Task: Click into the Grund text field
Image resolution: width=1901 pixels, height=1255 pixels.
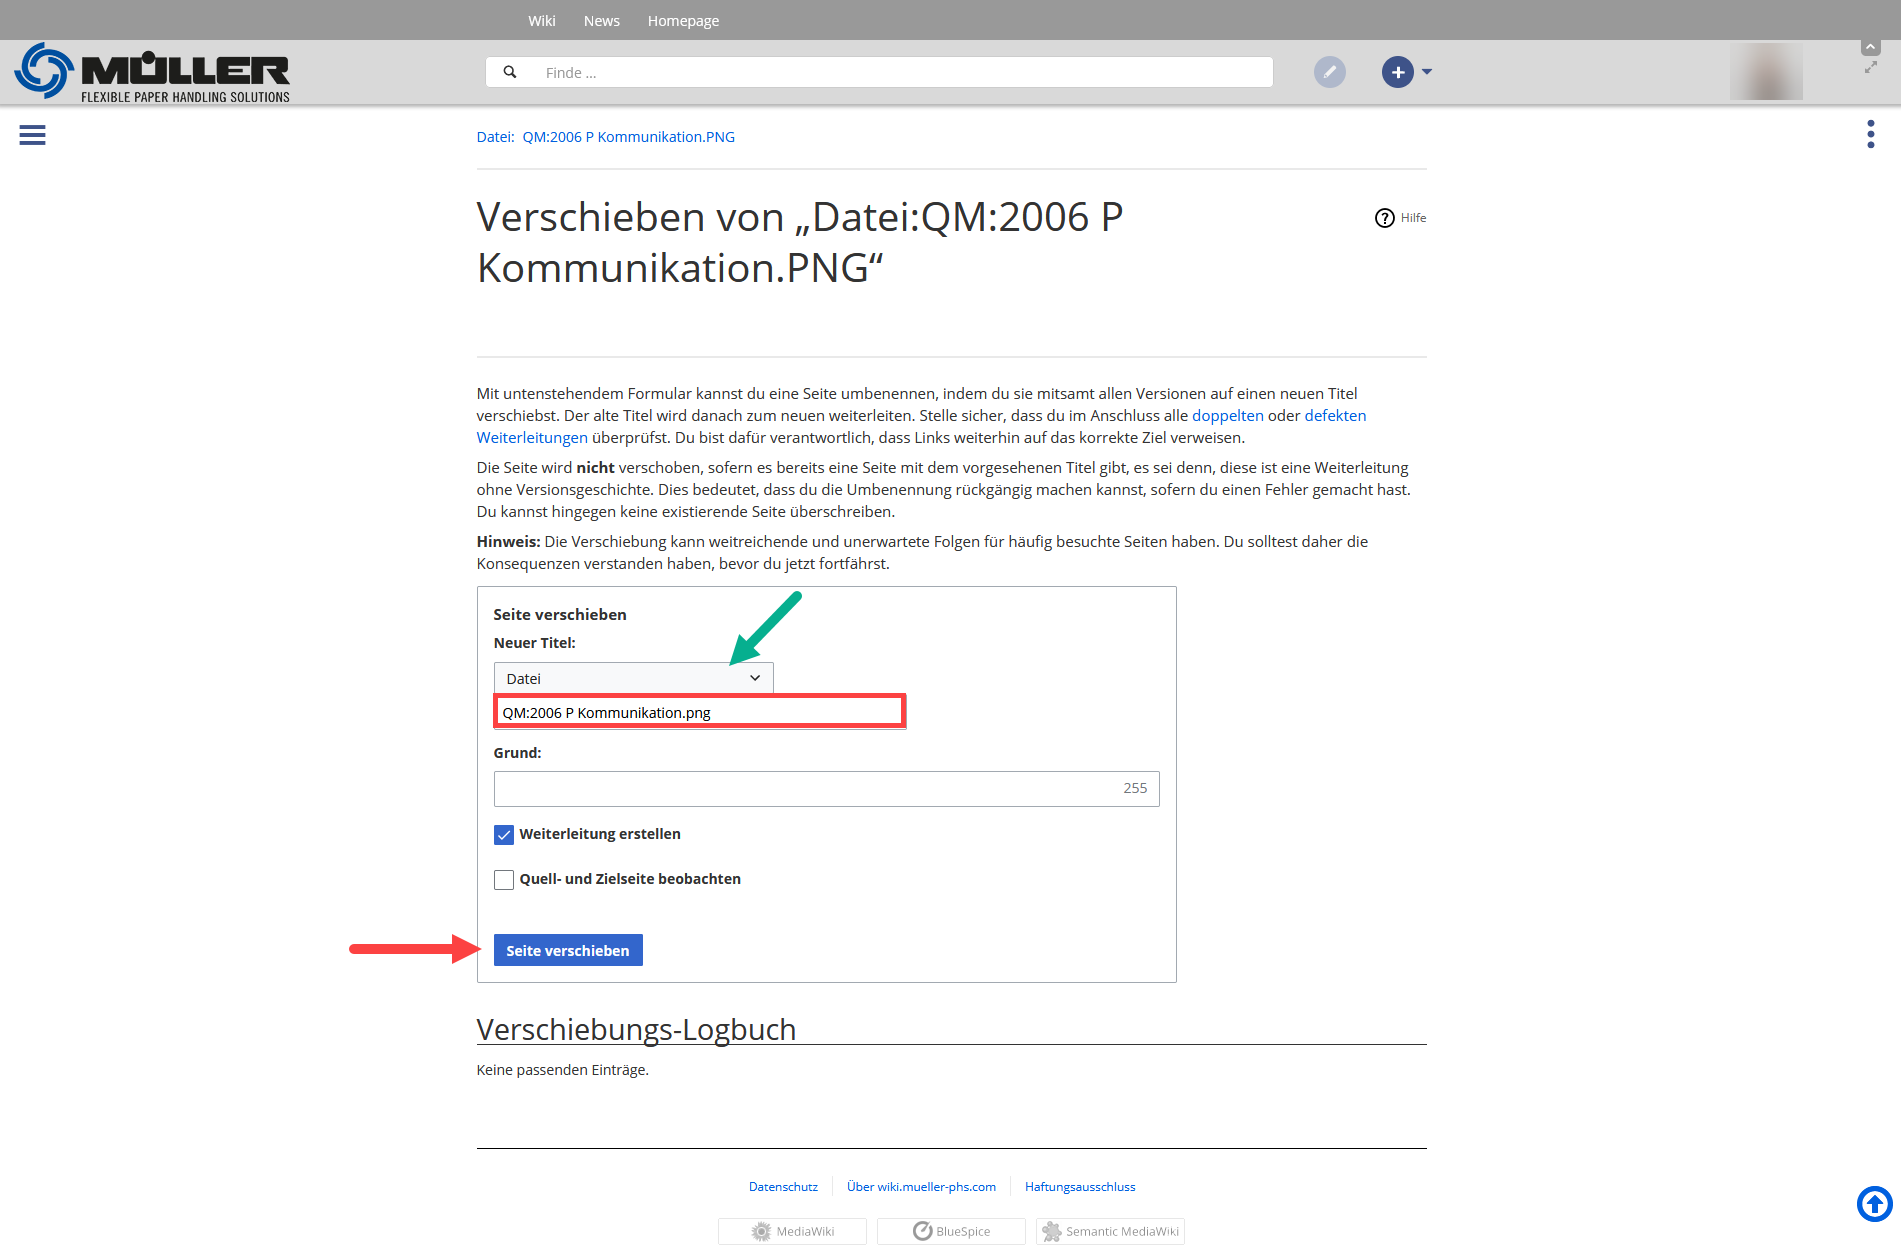Action: tap(805, 789)
